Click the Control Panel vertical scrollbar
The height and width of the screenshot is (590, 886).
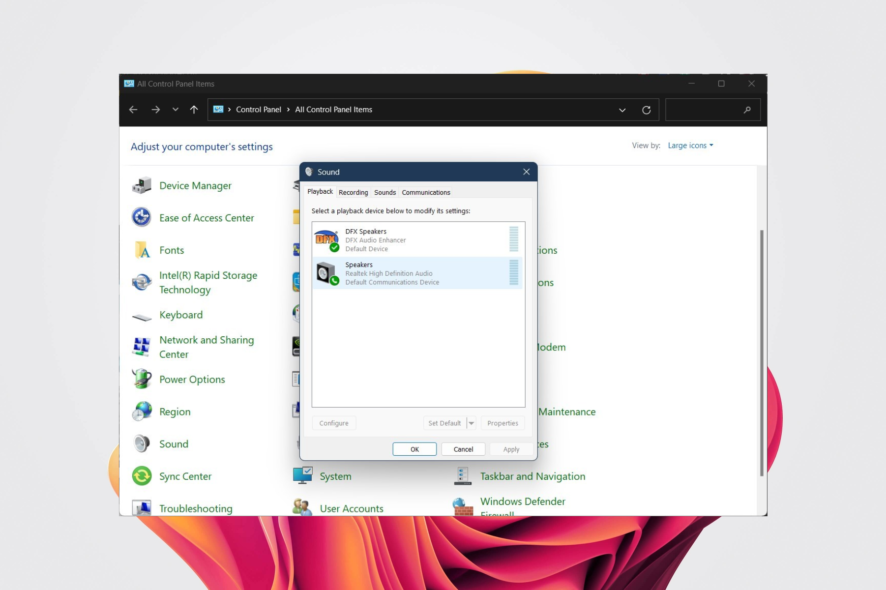click(x=762, y=353)
